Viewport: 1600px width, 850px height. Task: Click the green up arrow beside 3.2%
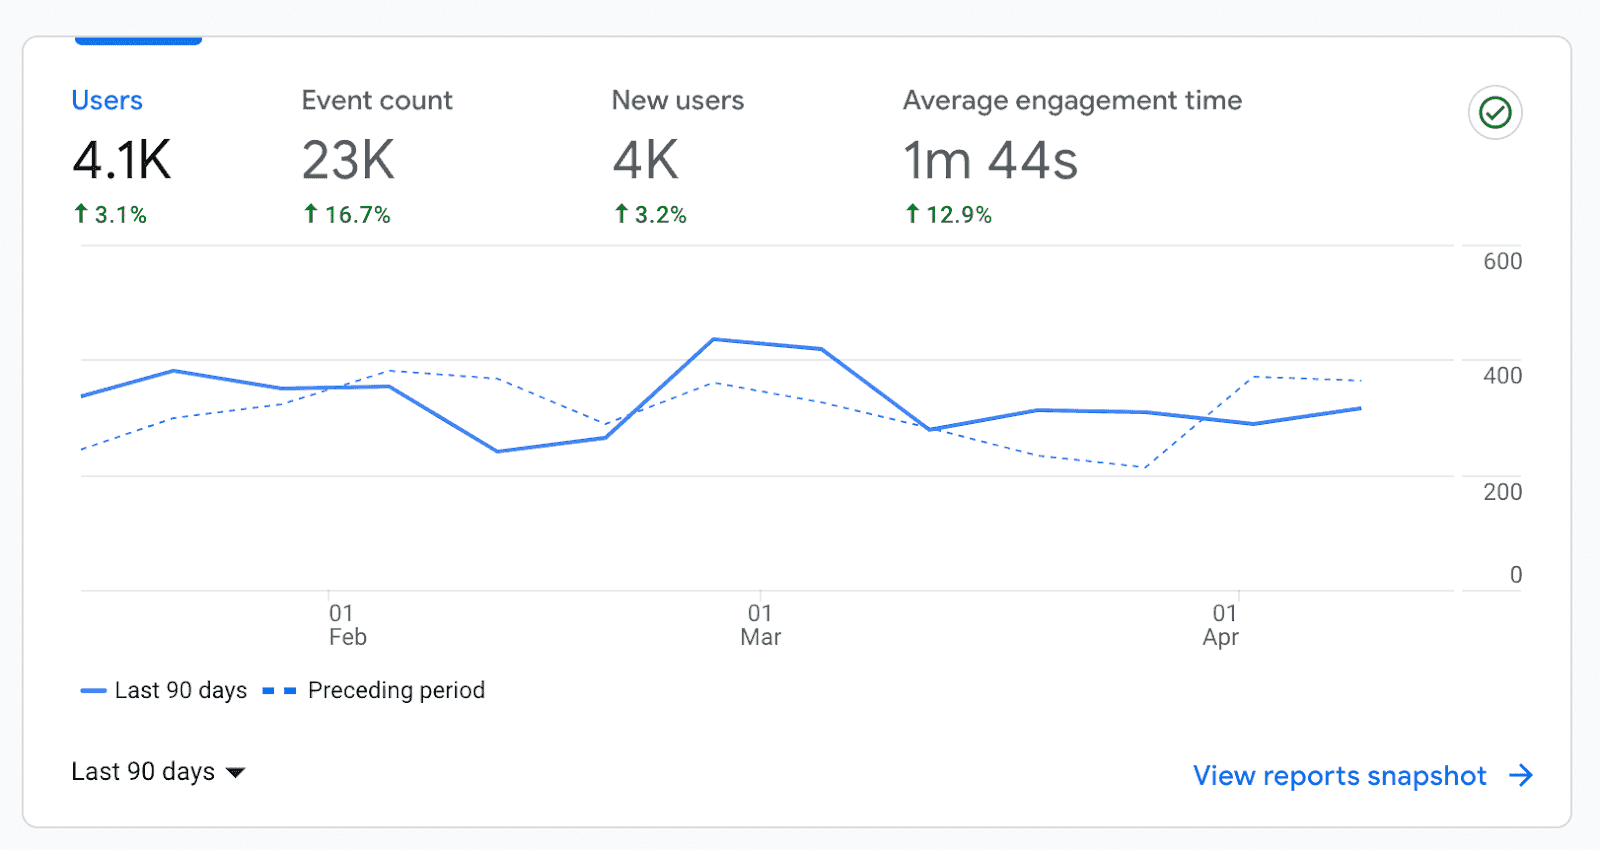click(x=621, y=214)
